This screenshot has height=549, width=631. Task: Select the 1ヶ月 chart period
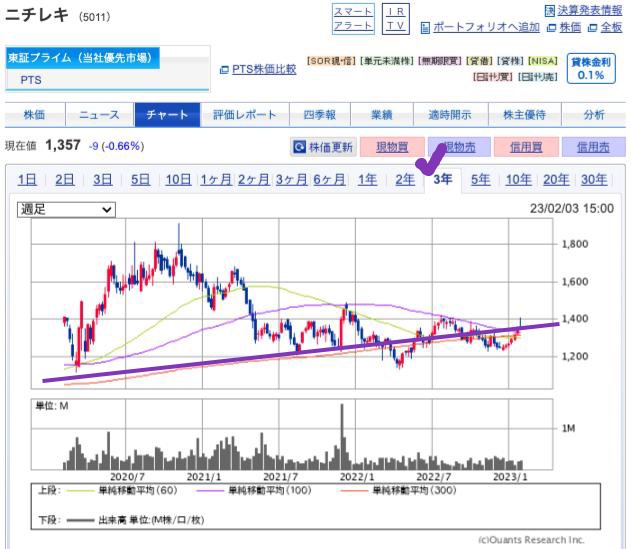point(216,180)
